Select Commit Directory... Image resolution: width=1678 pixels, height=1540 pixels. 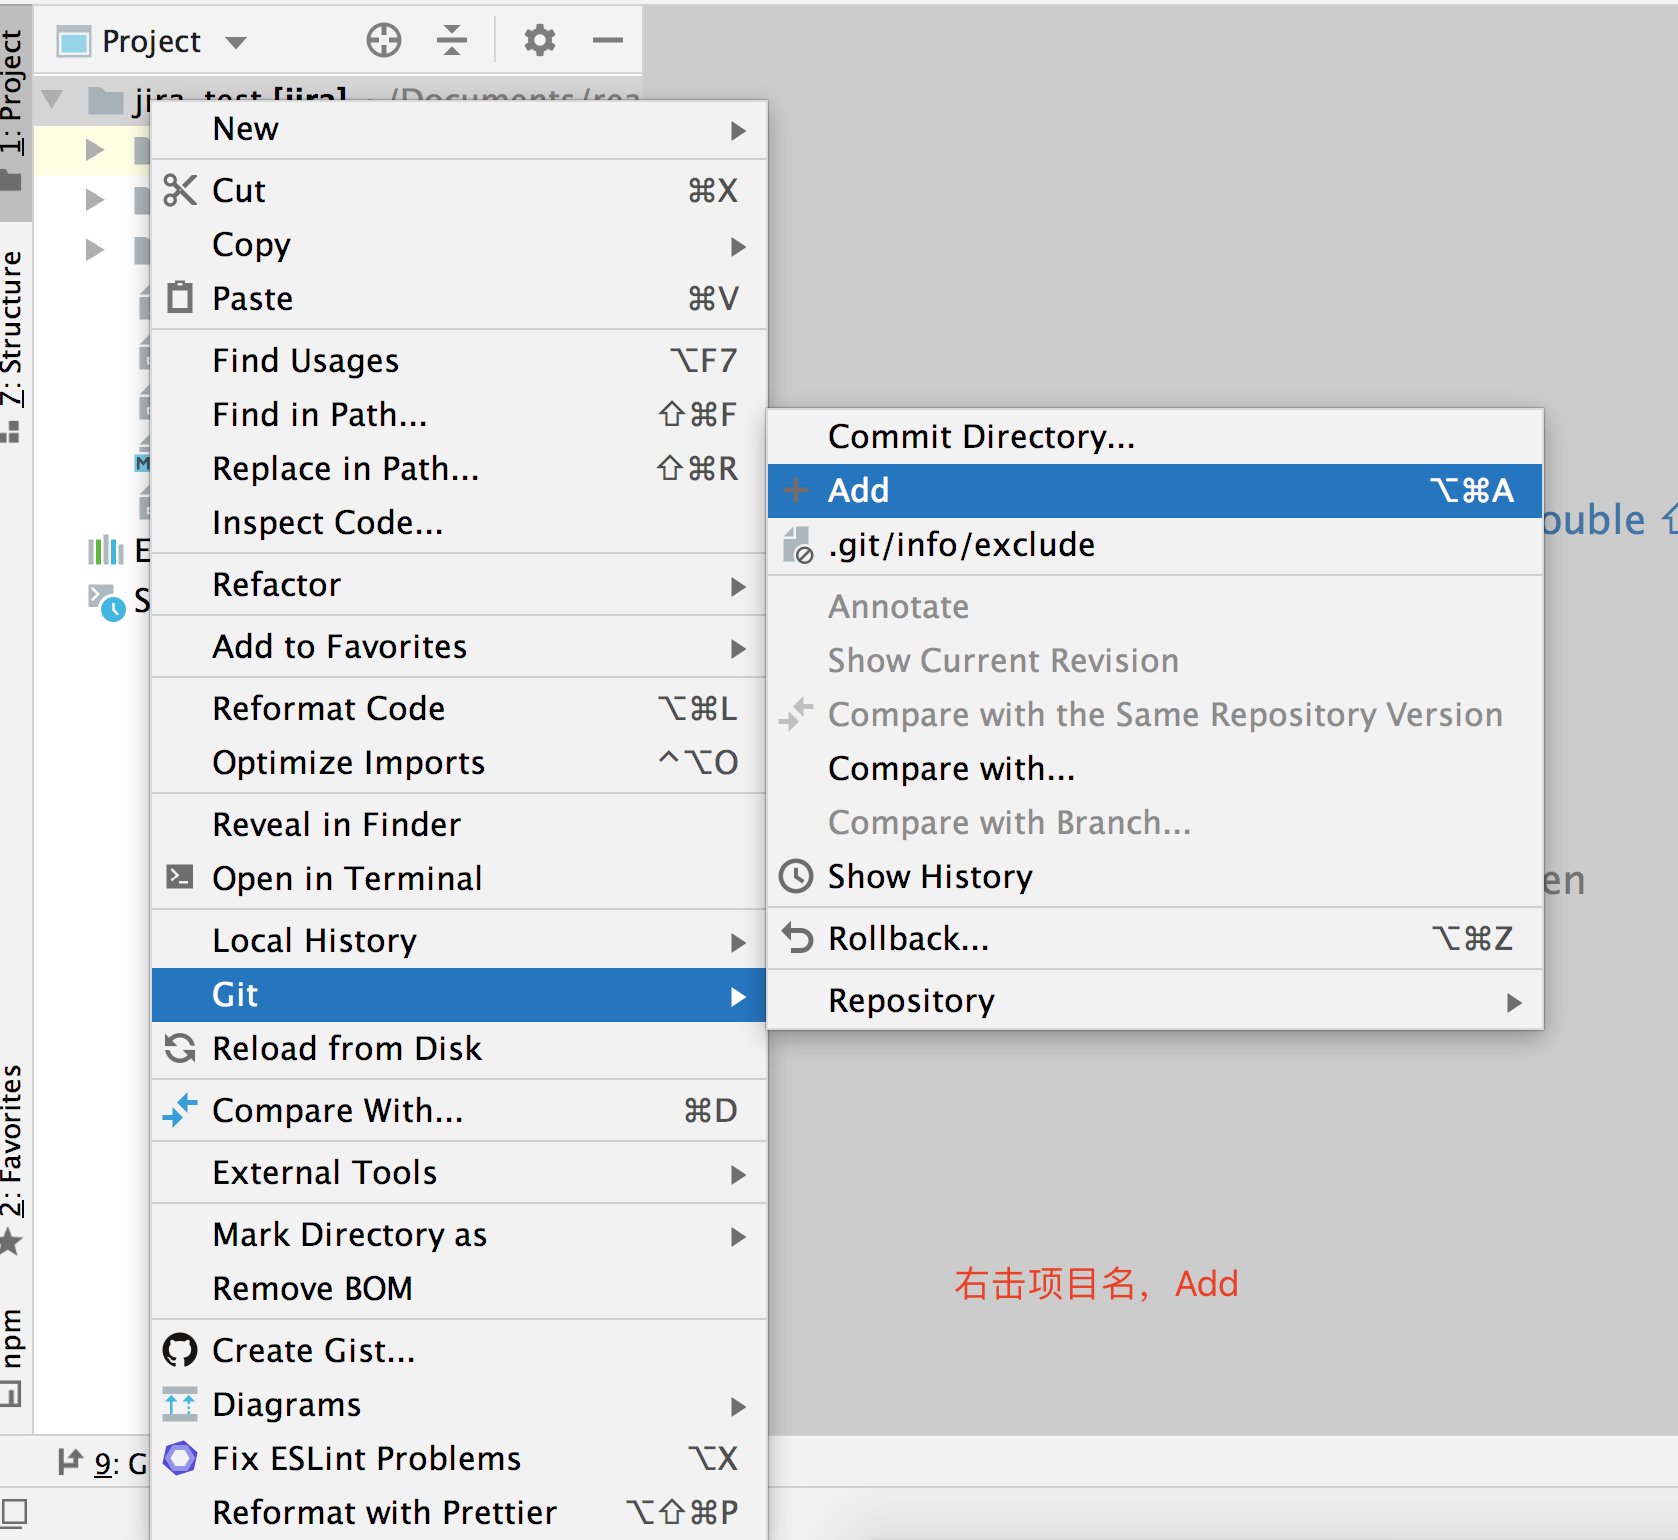[1155, 436]
